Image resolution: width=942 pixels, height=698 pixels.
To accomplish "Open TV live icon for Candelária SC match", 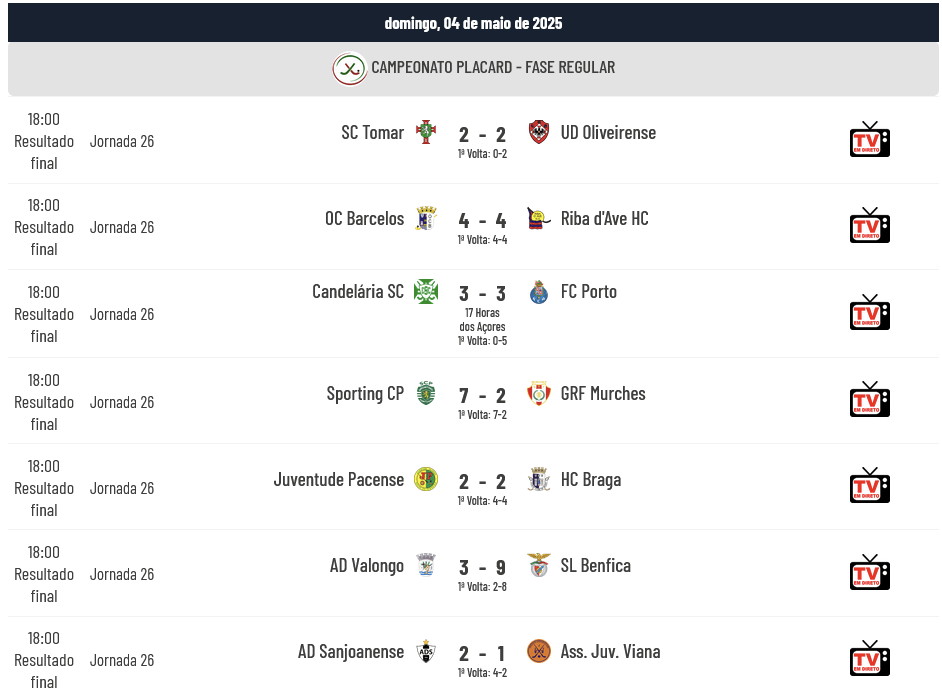I will pyautogui.click(x=869, y=312).
